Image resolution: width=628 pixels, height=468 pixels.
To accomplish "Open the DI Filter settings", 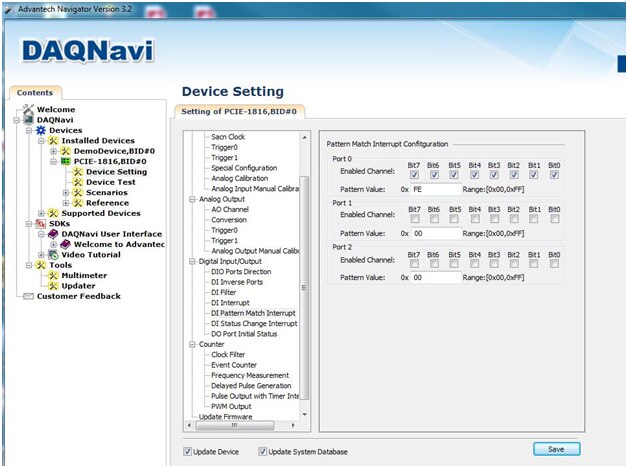I will click(223, 292).
